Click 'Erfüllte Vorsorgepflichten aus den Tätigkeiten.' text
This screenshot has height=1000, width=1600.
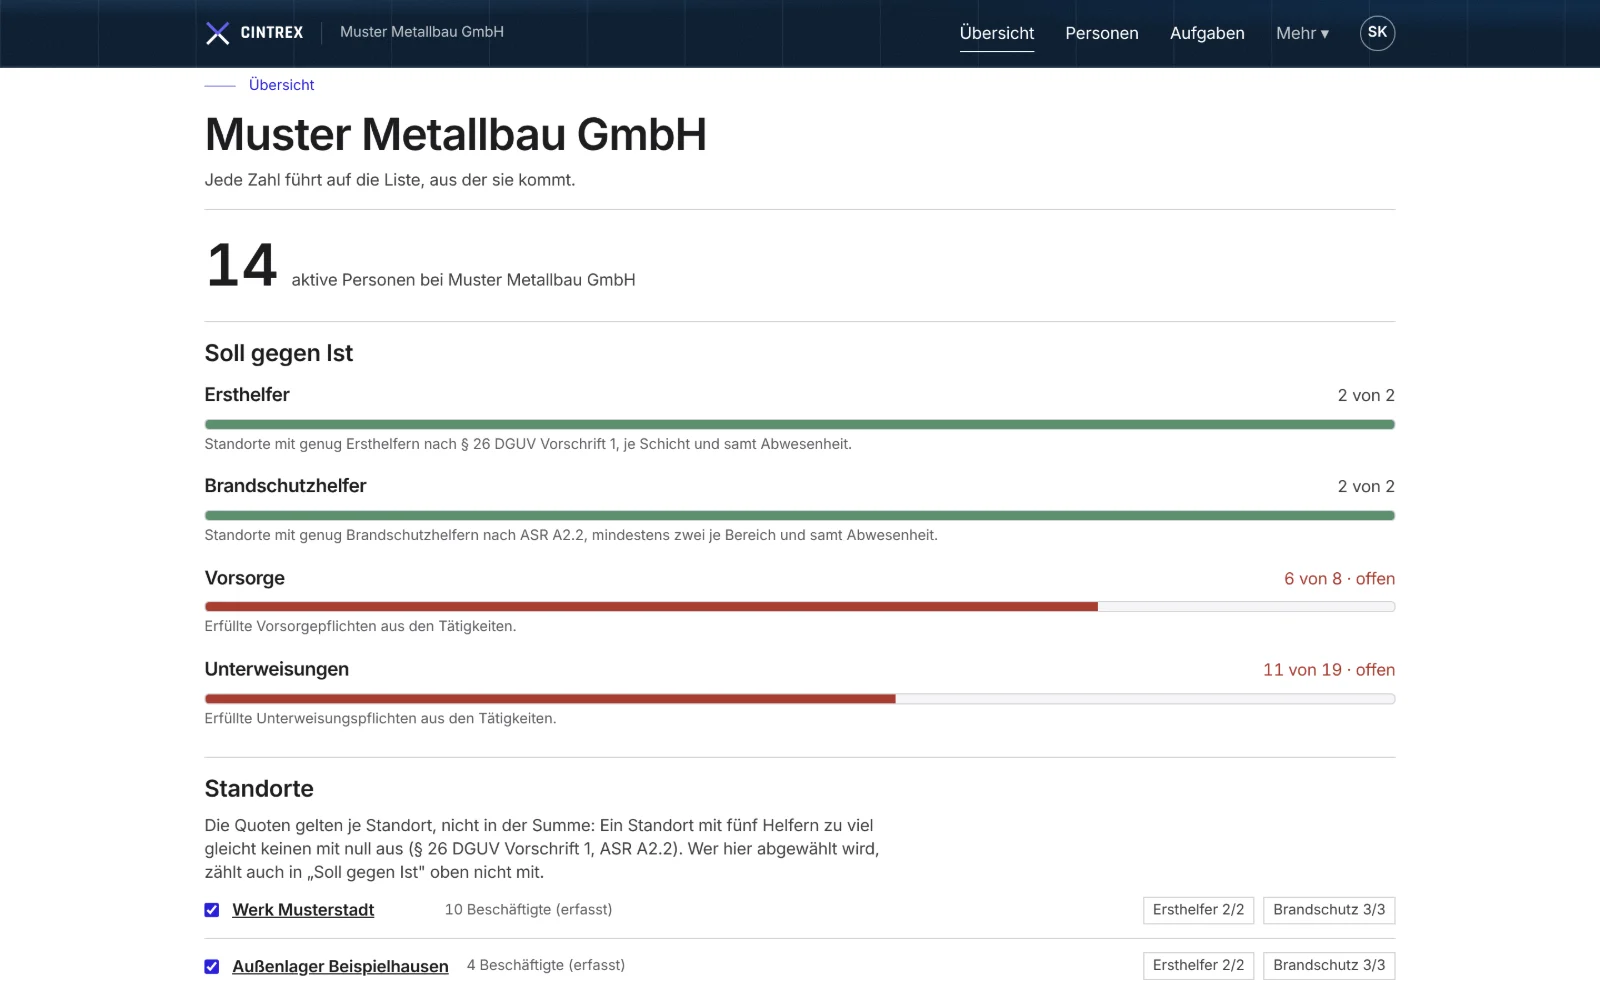360,627
